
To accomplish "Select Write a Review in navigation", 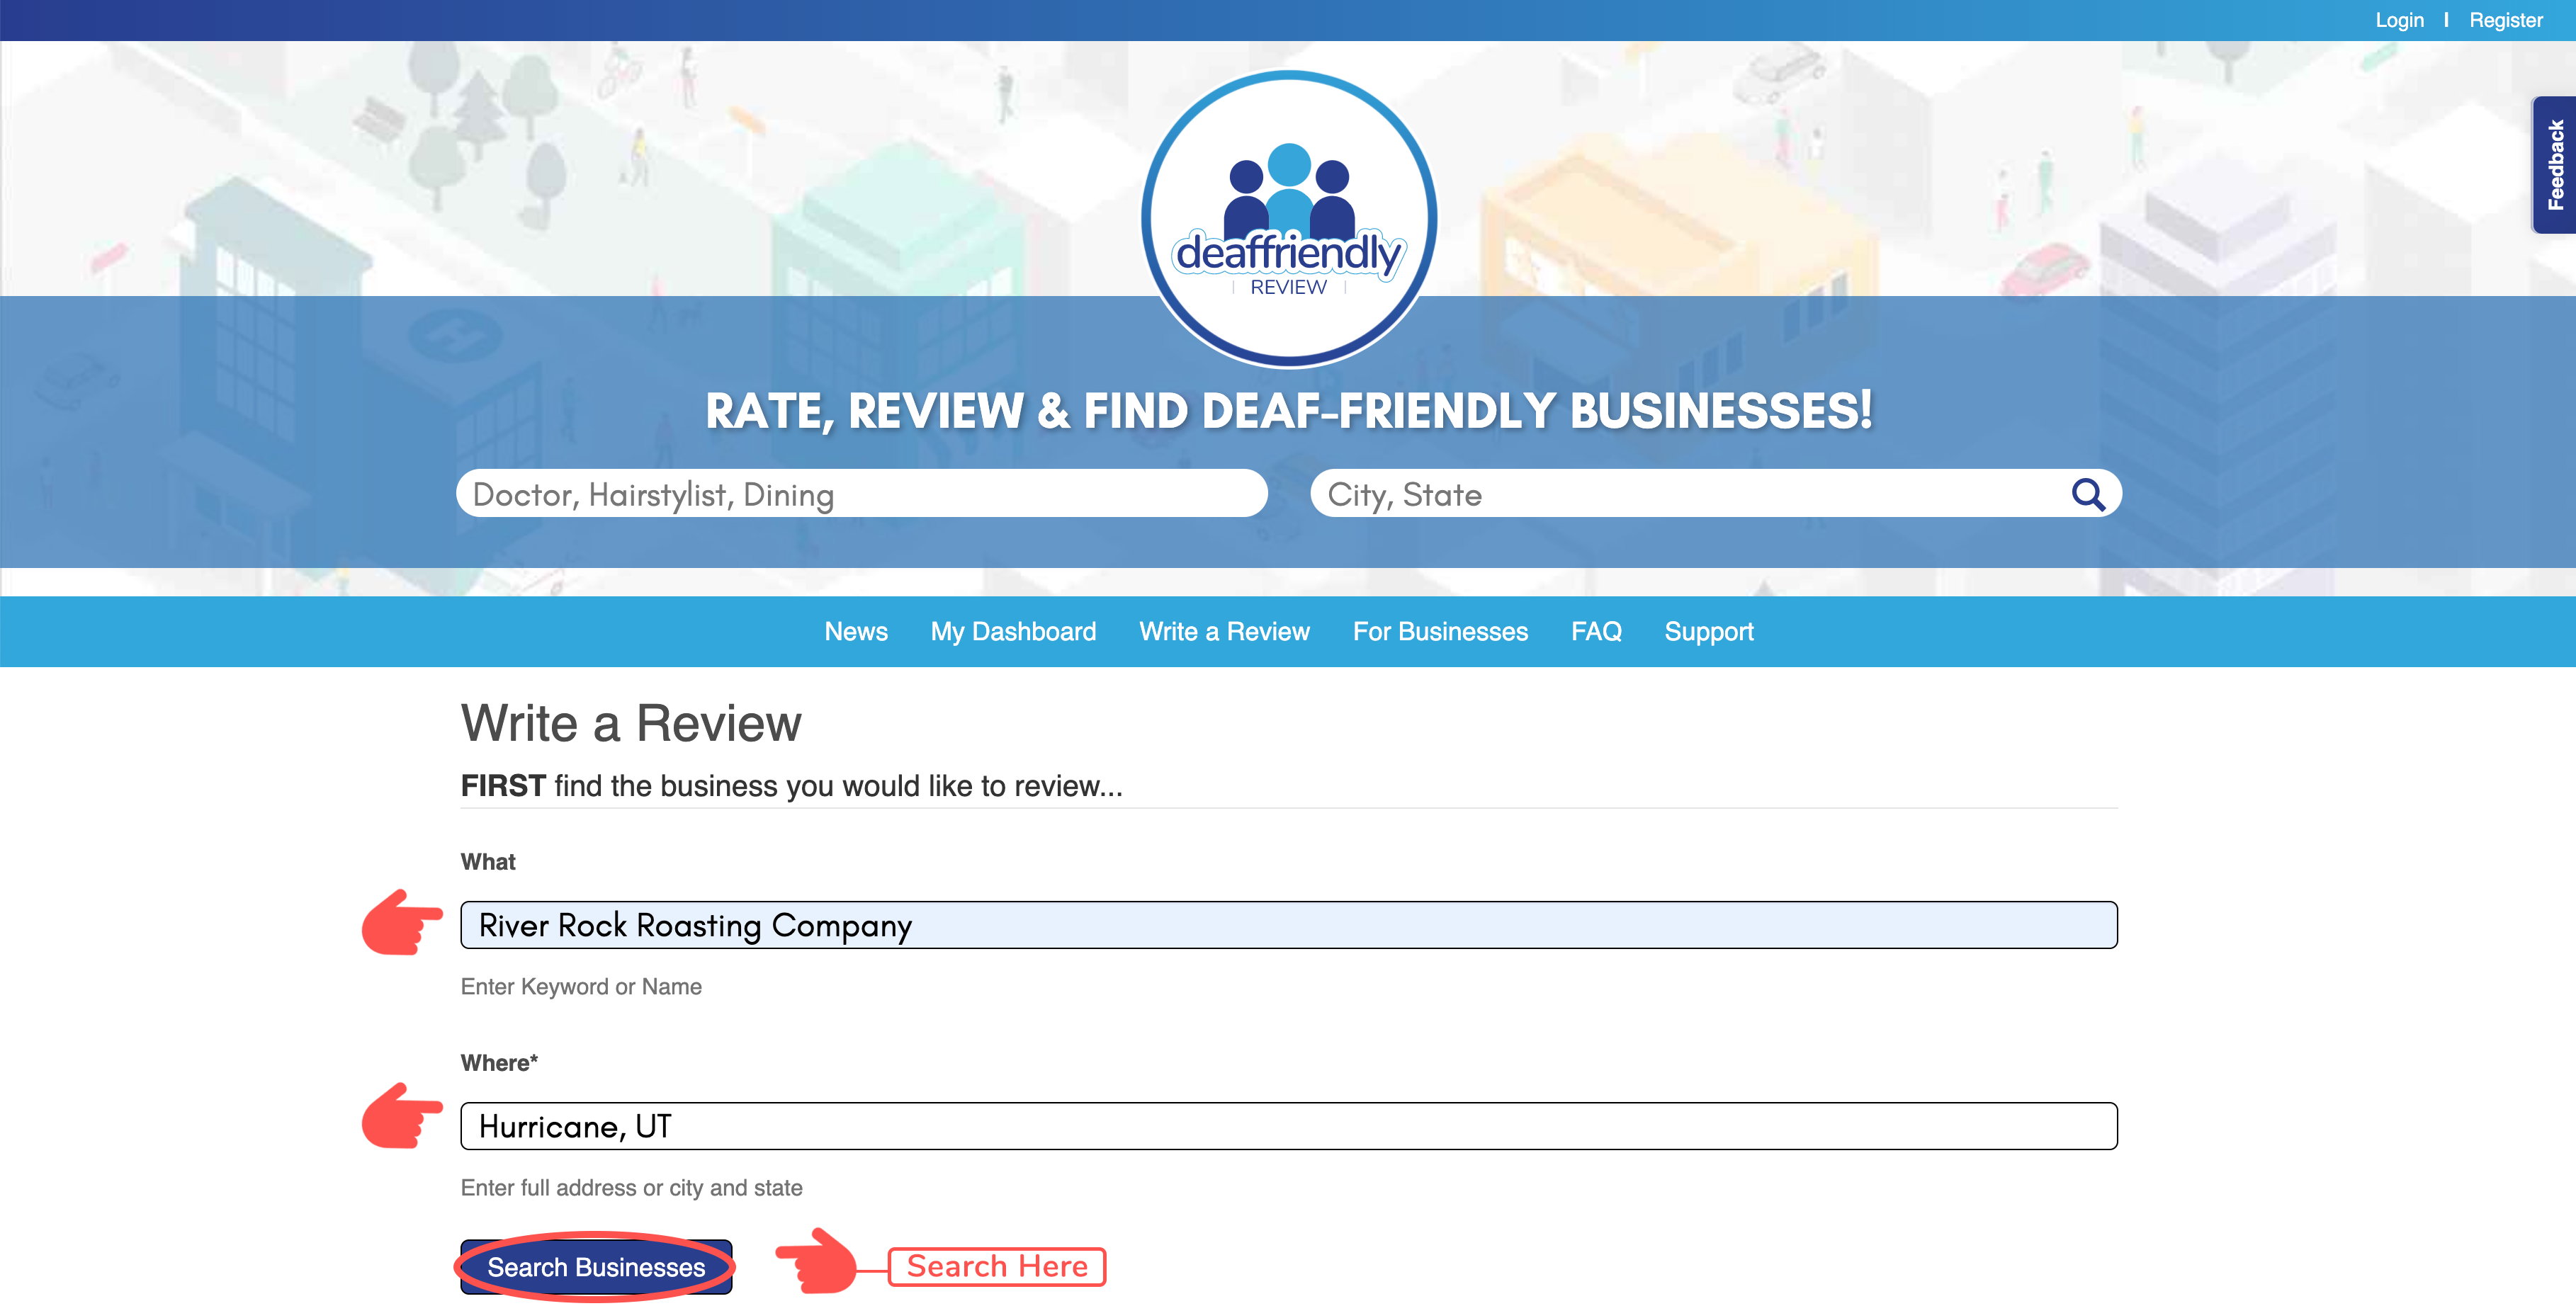I will coord(1224,632).
